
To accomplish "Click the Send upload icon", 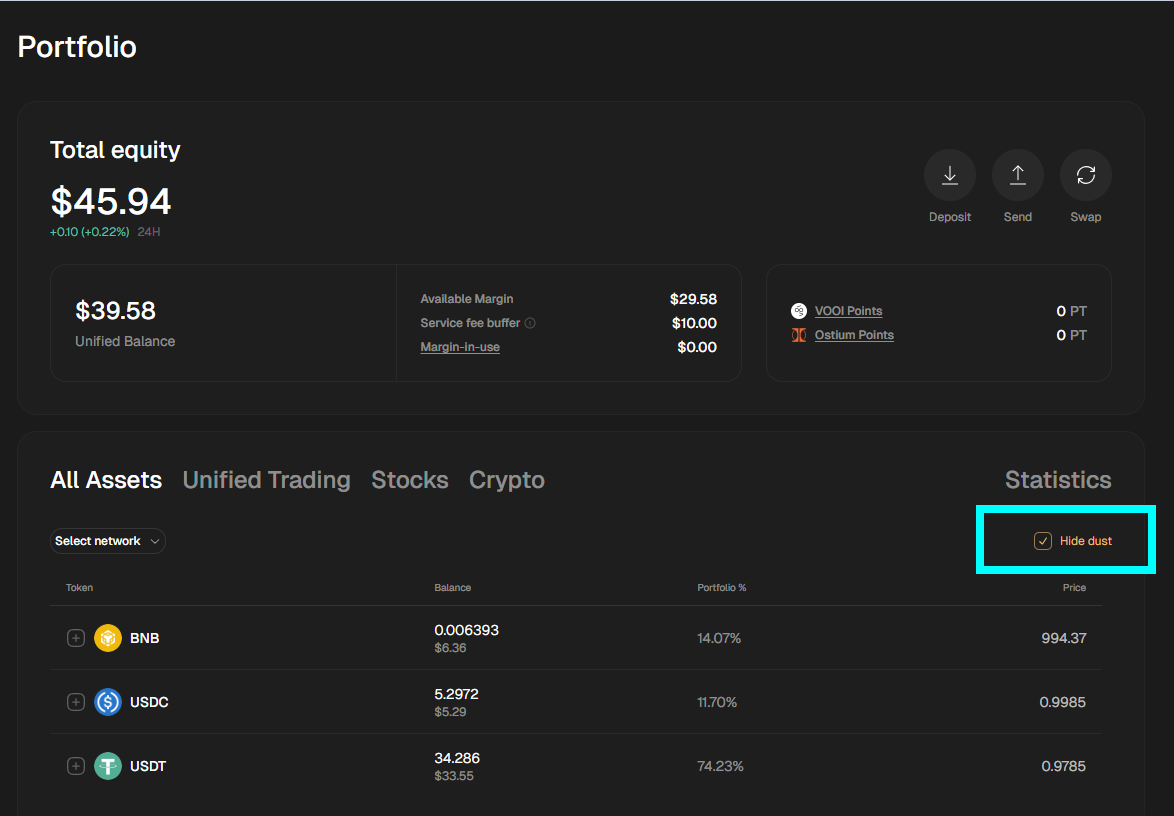I will click(x=1017, y=176).
